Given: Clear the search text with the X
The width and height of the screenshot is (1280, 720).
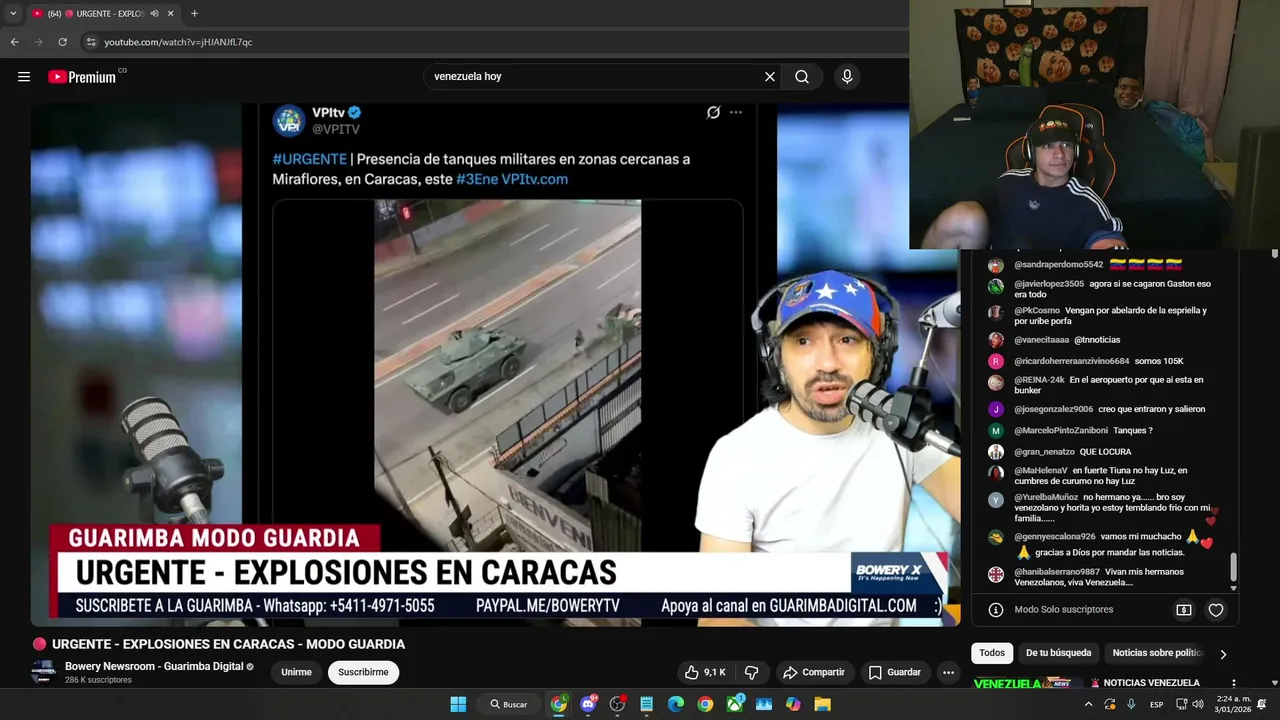Looking at the screenshot, I should coord(770,77).
